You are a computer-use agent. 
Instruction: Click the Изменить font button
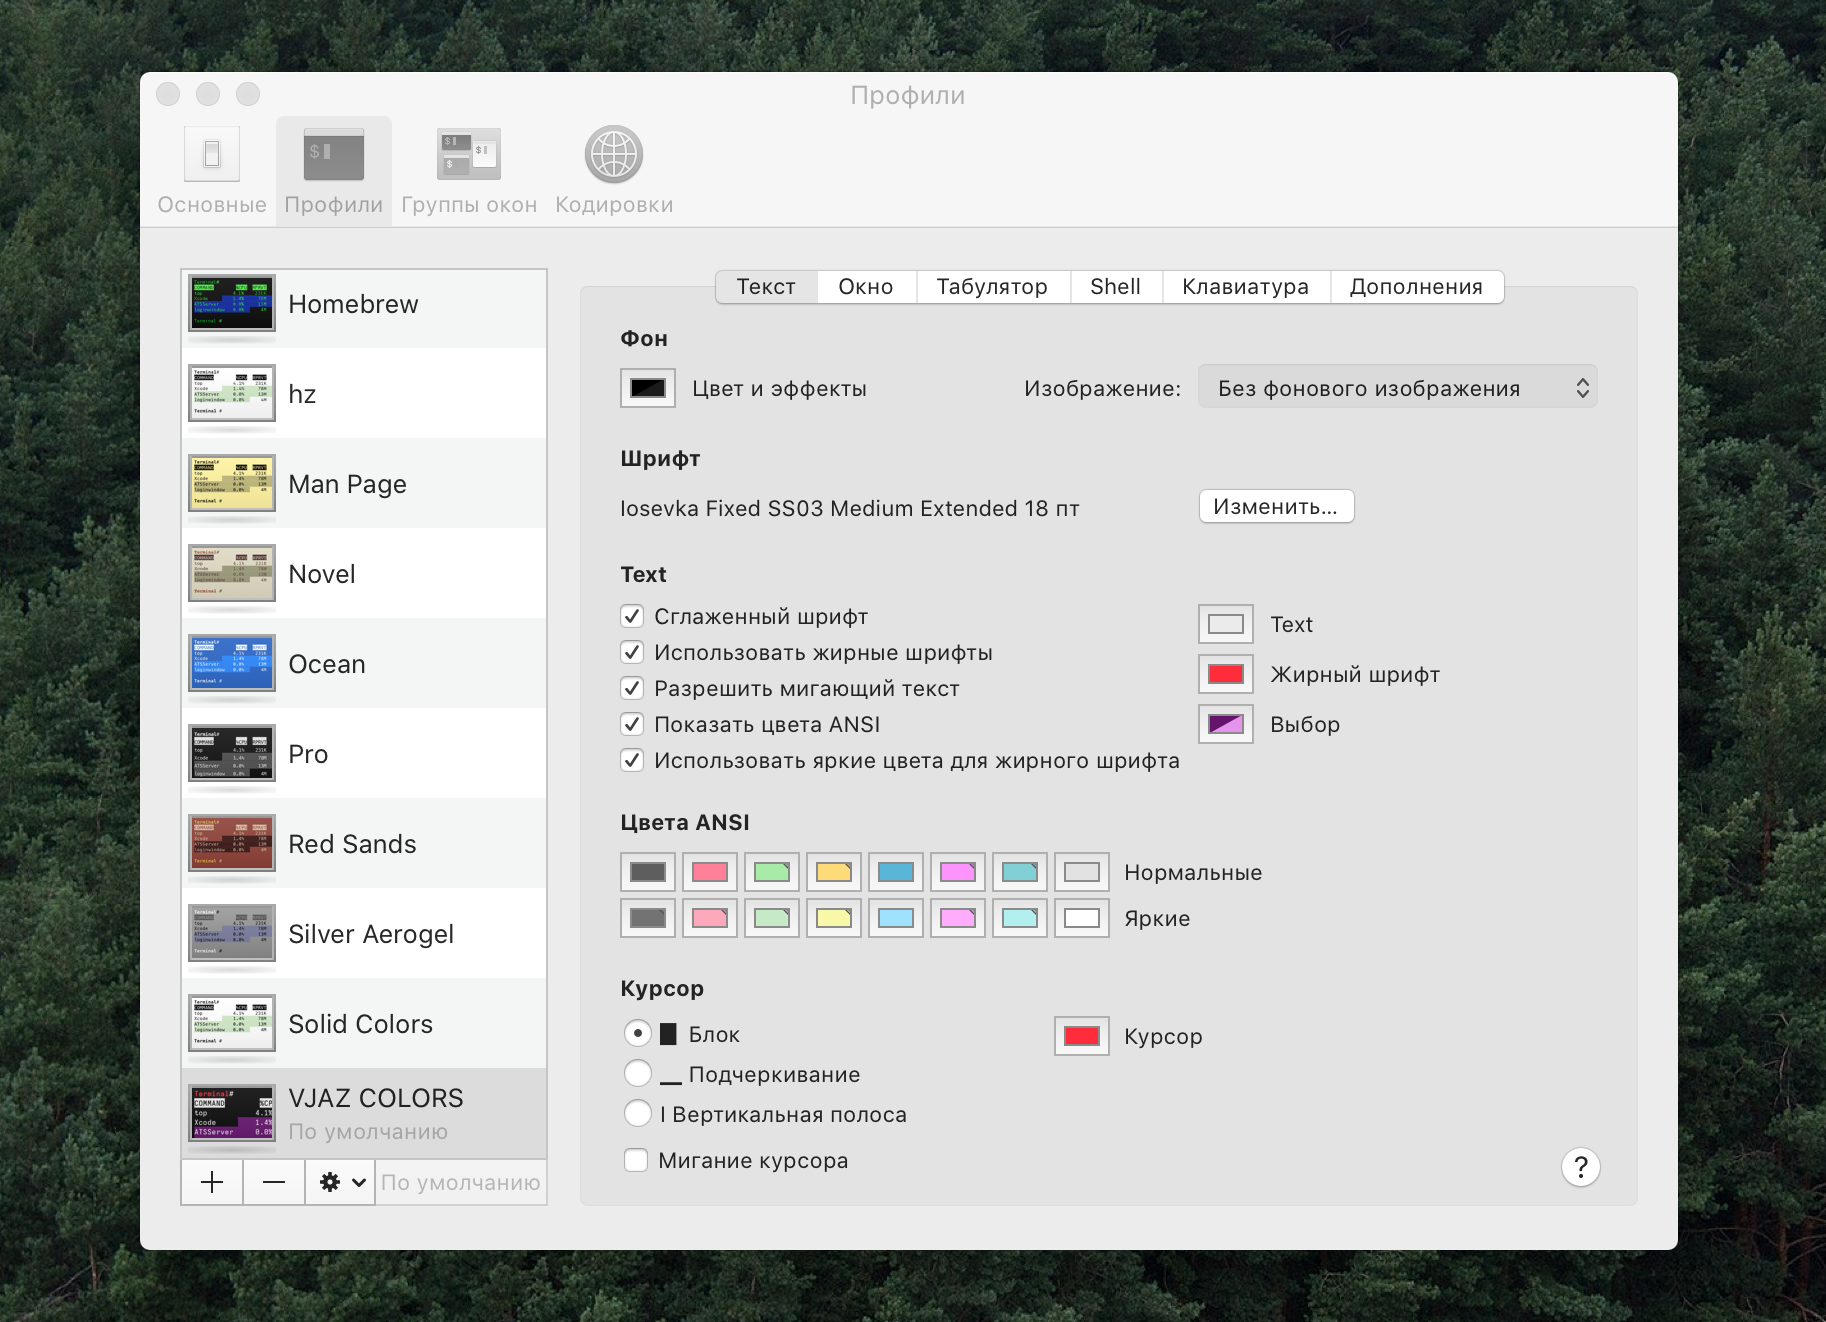[x=1276, y=507]
